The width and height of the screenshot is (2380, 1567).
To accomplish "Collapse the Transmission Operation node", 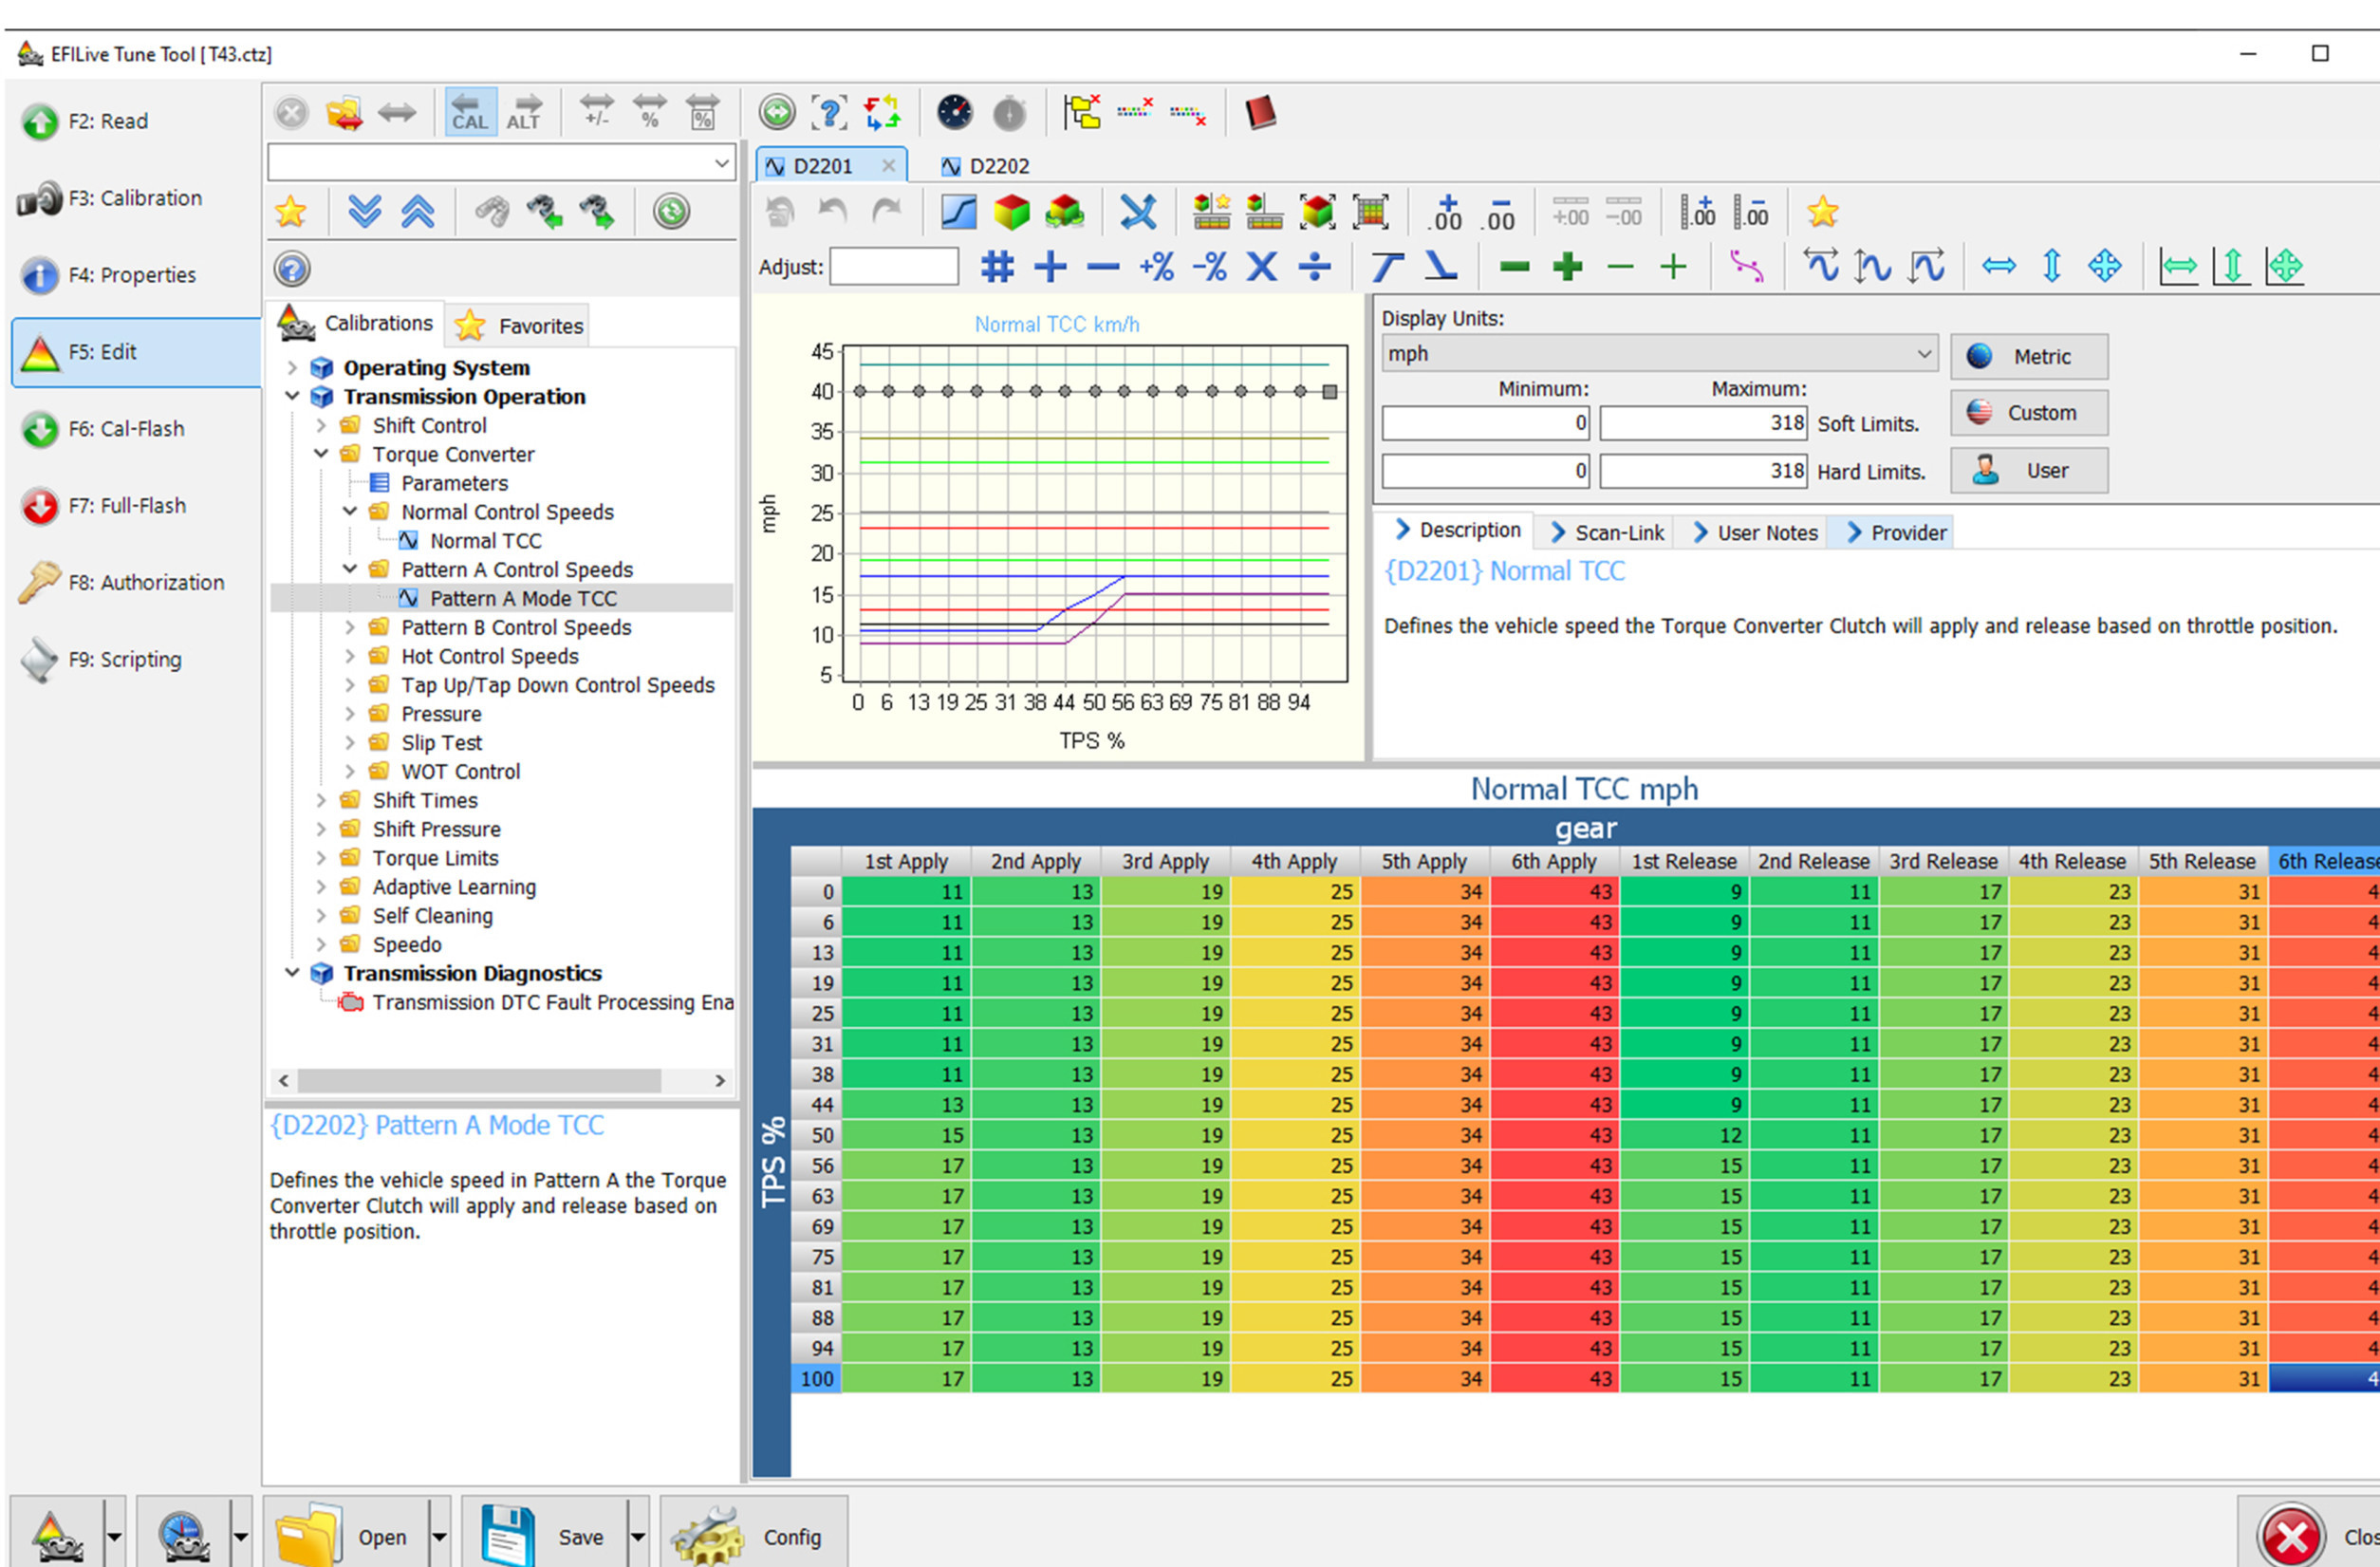I will (292, 396).
